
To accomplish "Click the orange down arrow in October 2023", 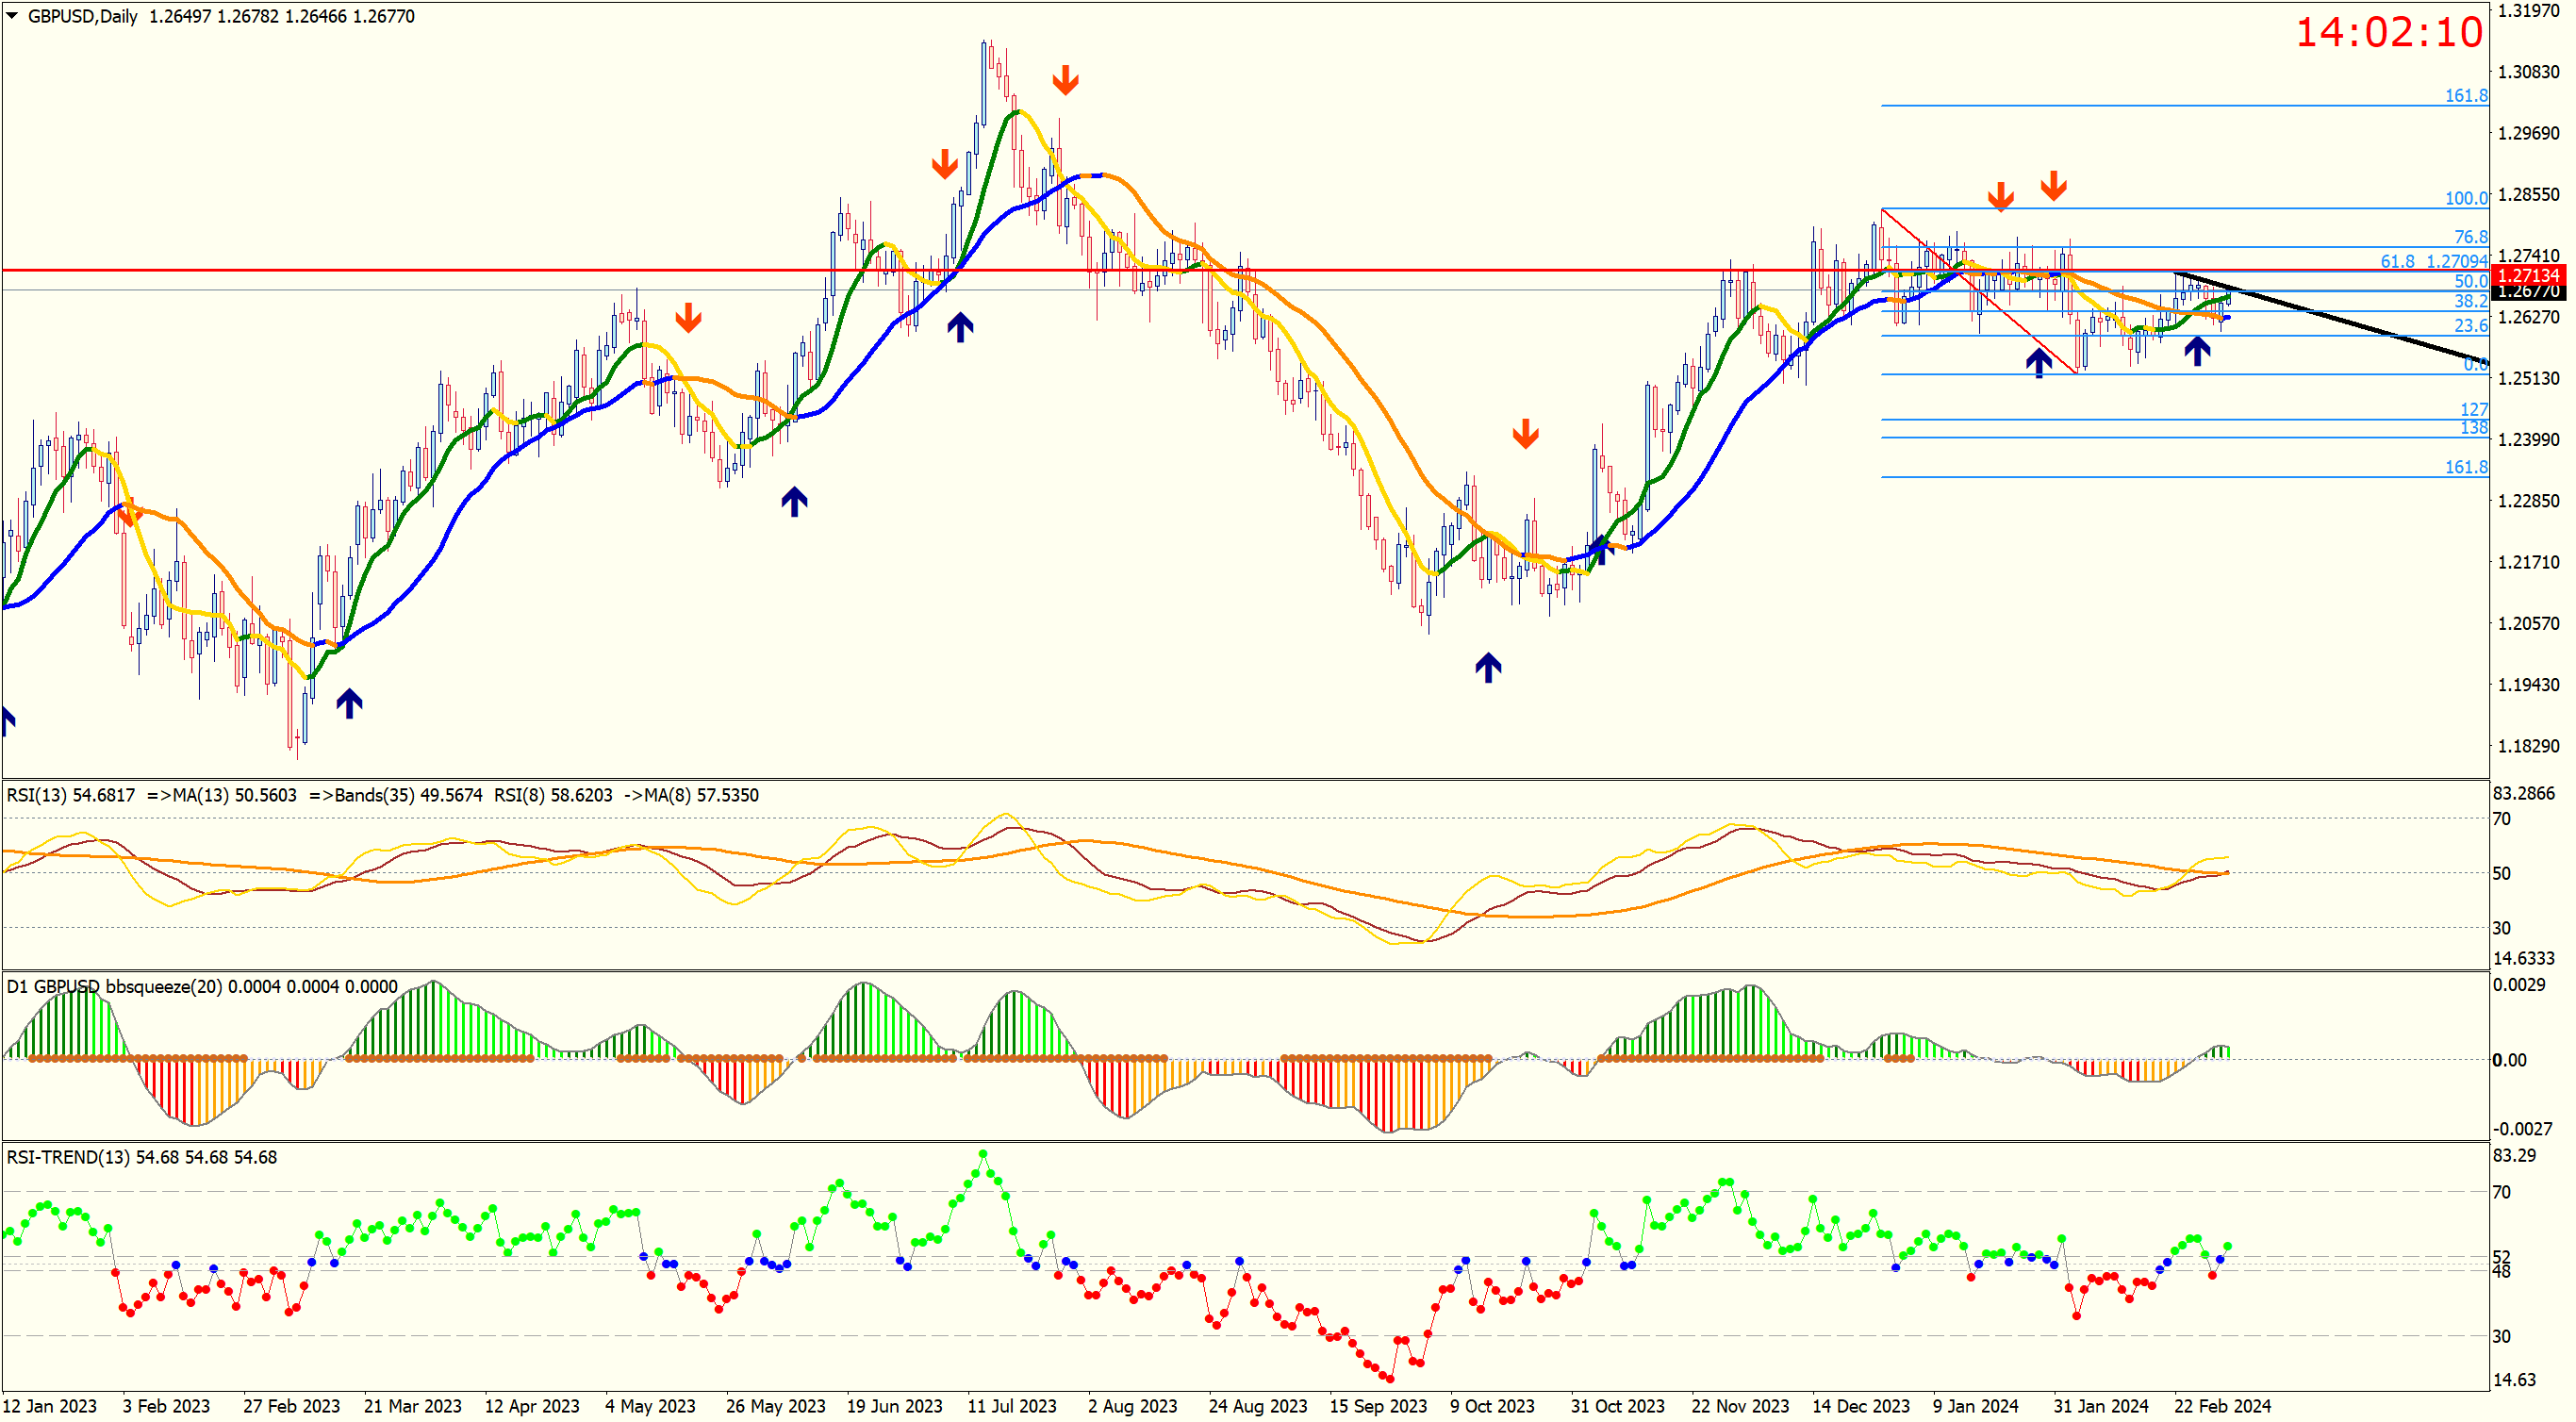I will 1525,433.
